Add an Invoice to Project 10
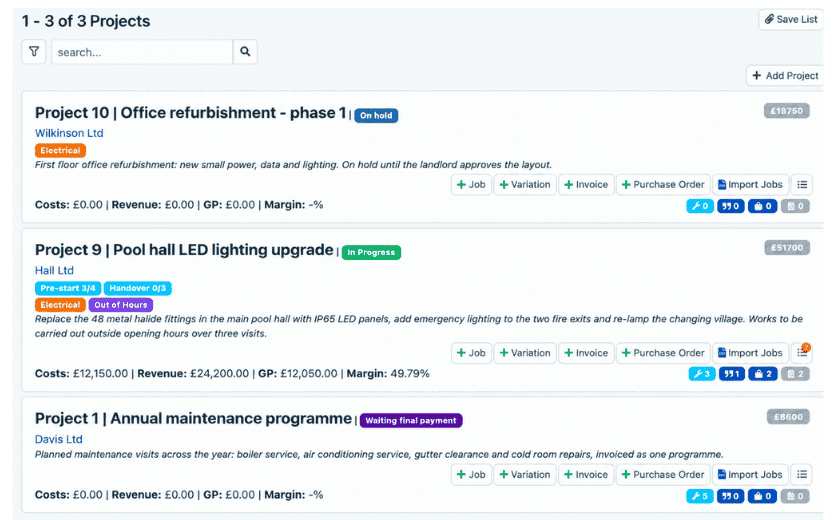840x520 pixels. click(x=586, y=185)
